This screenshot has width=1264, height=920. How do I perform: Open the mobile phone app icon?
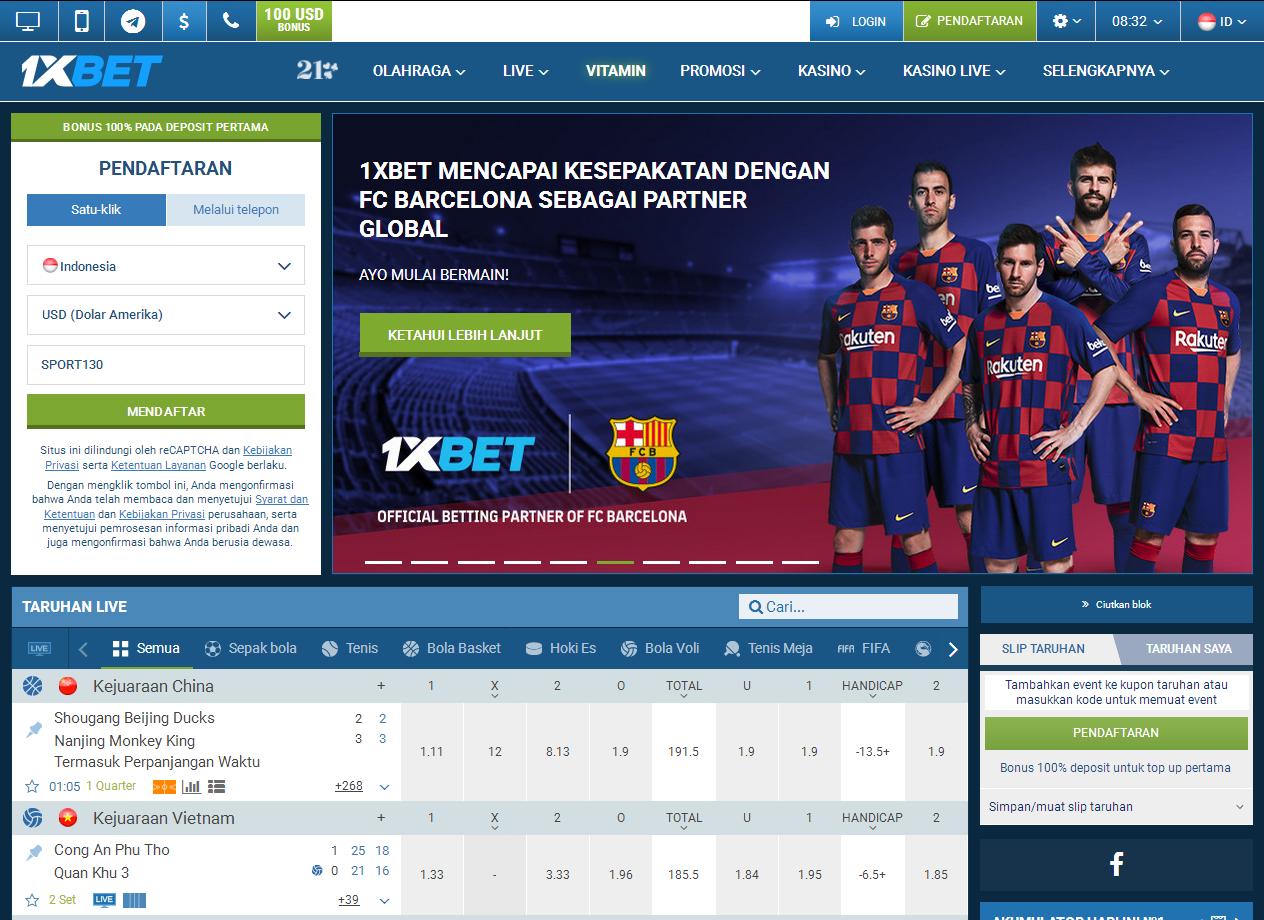click(82, 20)
